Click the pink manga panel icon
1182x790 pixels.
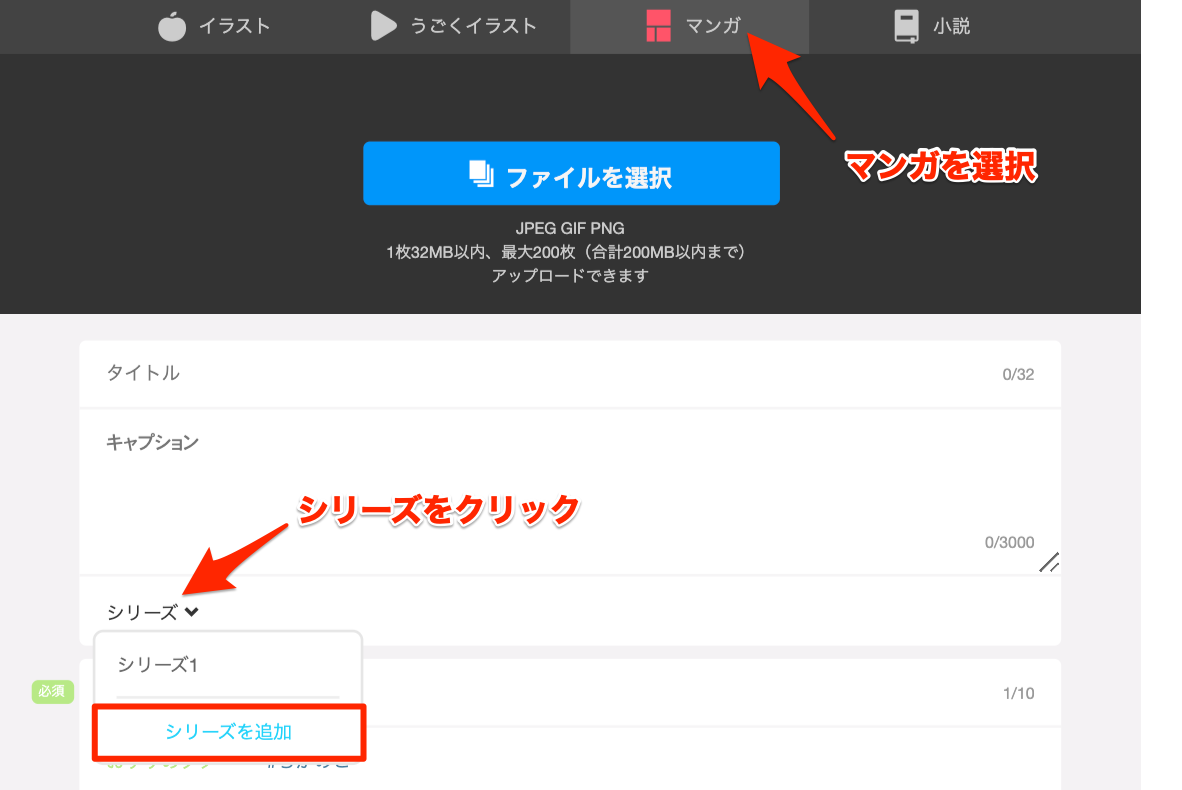coord(658,26)
